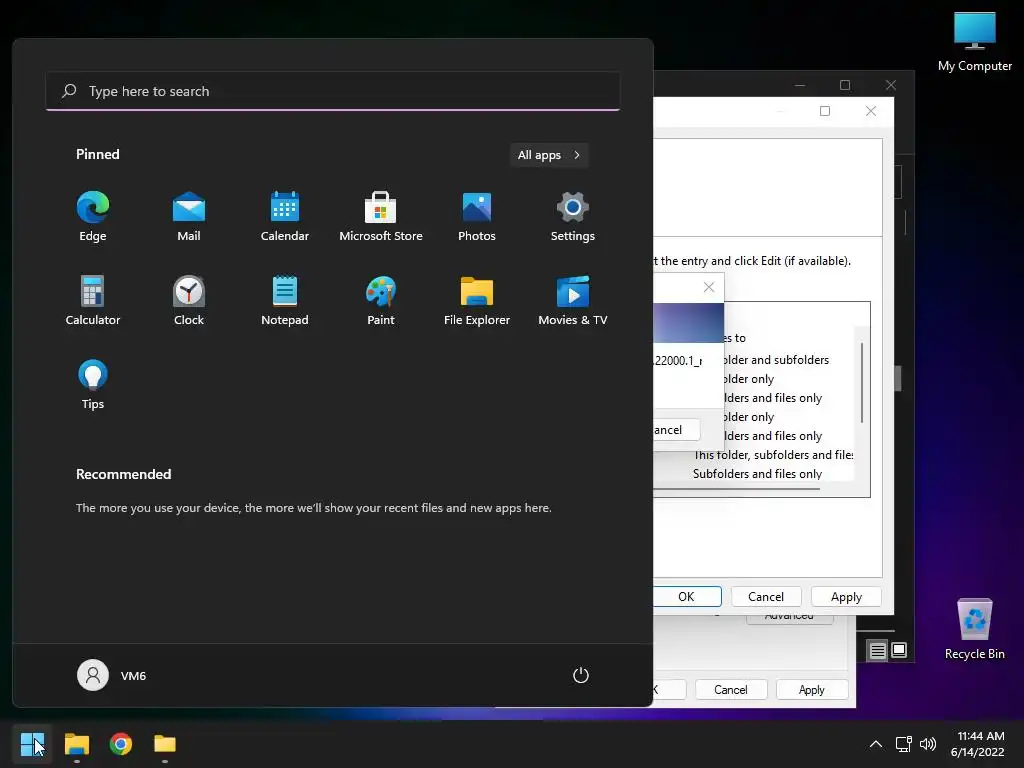Open File Explorer from the taskbar
Image resolution: width=1024 pixels, height=768 pixels.
[x=76, y=744]
